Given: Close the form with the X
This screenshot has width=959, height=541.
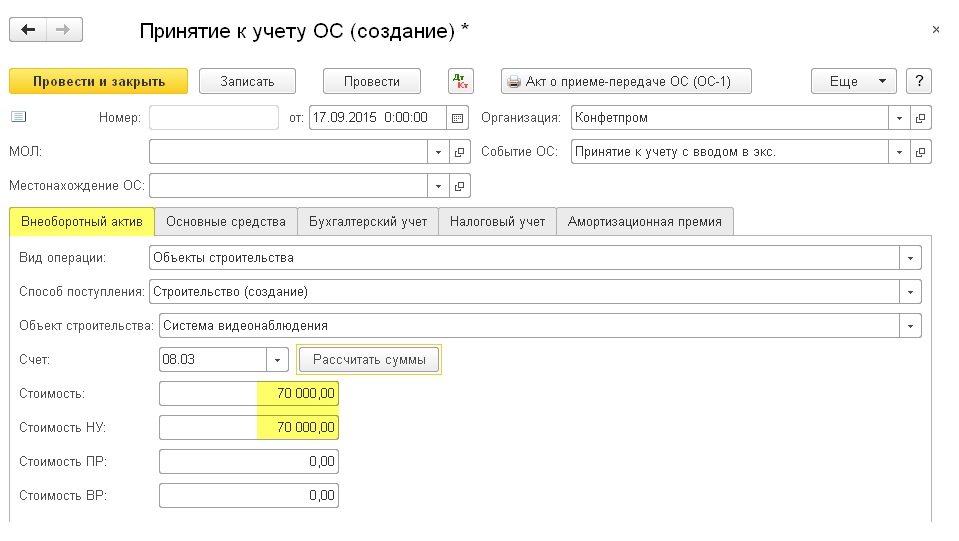Looking at the screenshot, I should pos(936,29).
